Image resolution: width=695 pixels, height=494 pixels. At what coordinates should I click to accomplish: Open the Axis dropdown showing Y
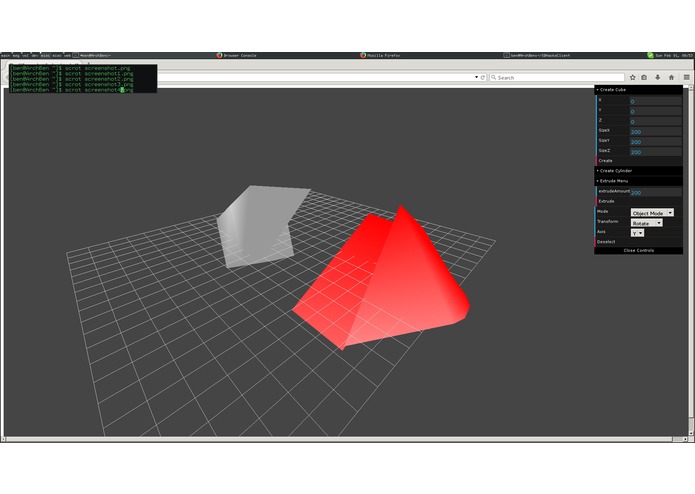pyautogui.click(x=637, y=233)
